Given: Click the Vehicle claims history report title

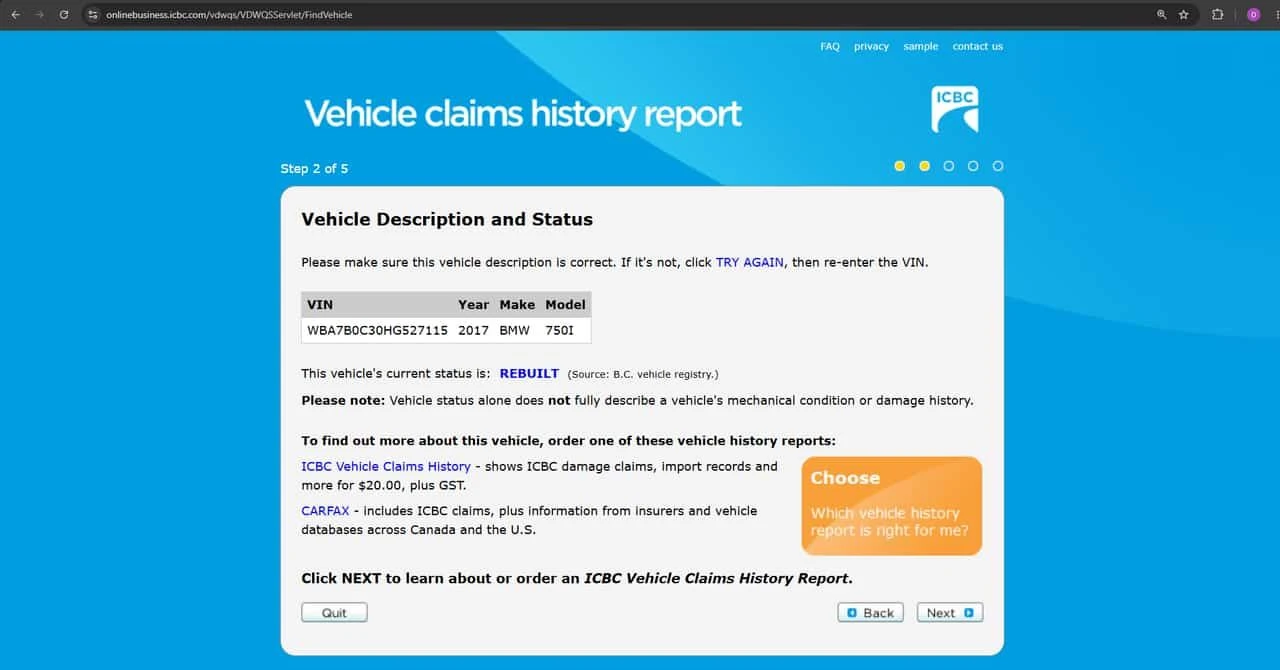Looking at the screenshot, I should pos(523,114).
